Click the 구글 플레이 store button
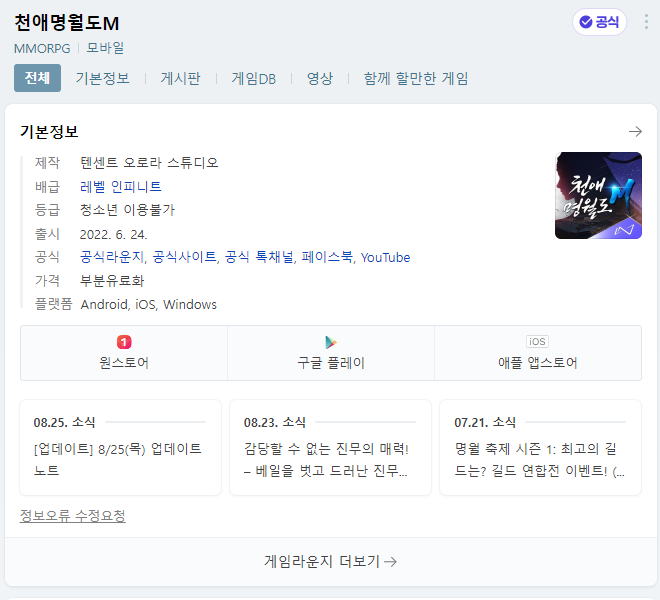The width and height of the screenshot is (660, 600). pos(331,353)
